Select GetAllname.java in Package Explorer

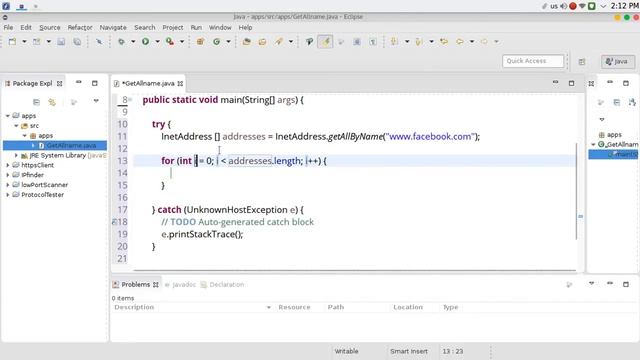point(71,145)
